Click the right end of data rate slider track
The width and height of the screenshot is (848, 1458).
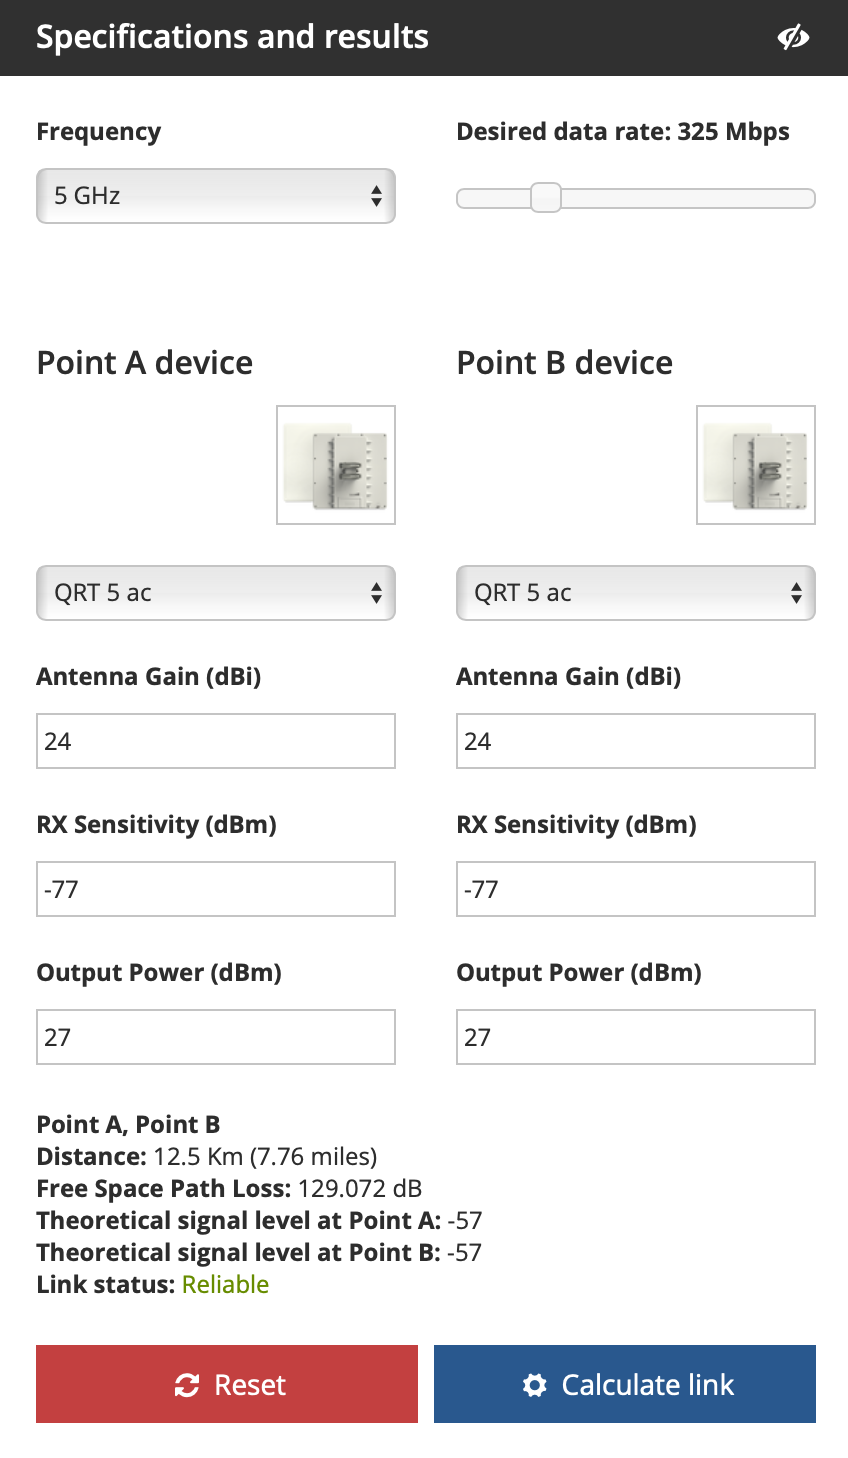tap(808, 199)
